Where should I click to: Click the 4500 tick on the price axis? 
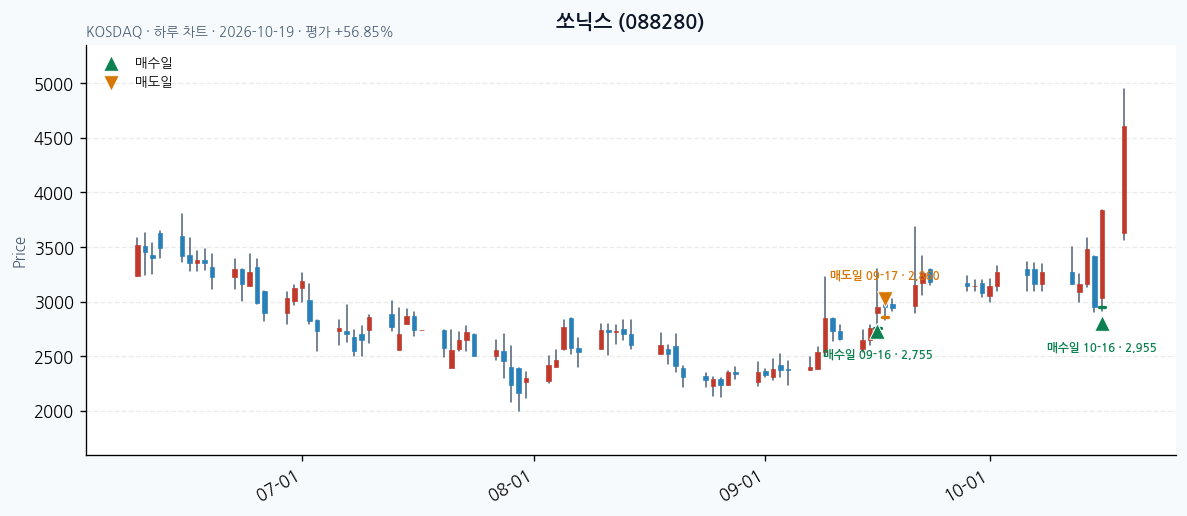pos(55,139)
